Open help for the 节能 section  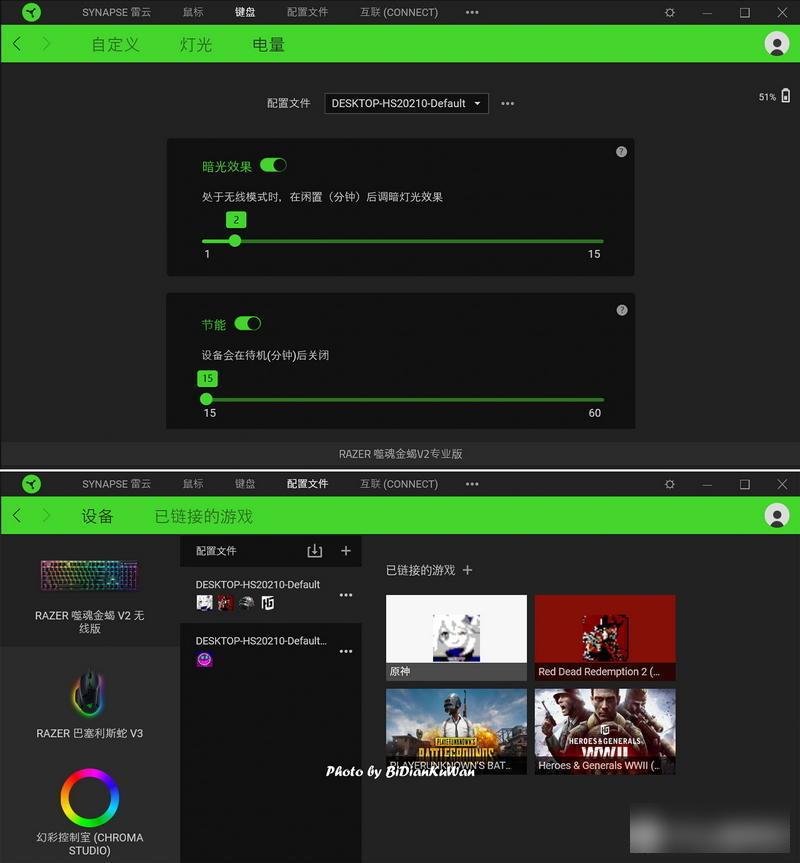[622, 310]
